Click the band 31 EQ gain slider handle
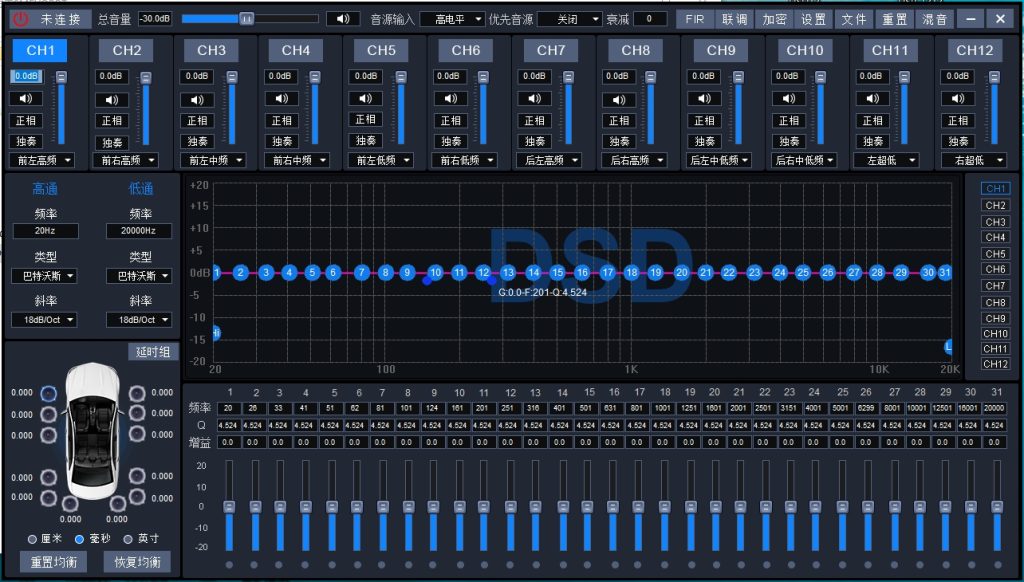 tap(997, 507)
